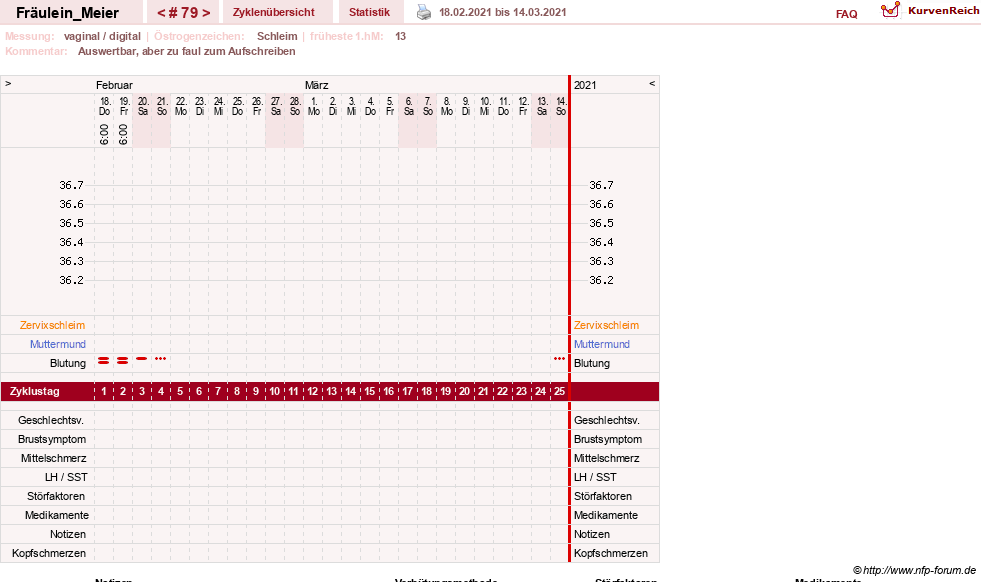Select cycle day 25 in Zyklustag row

click(x=559, y=391)
